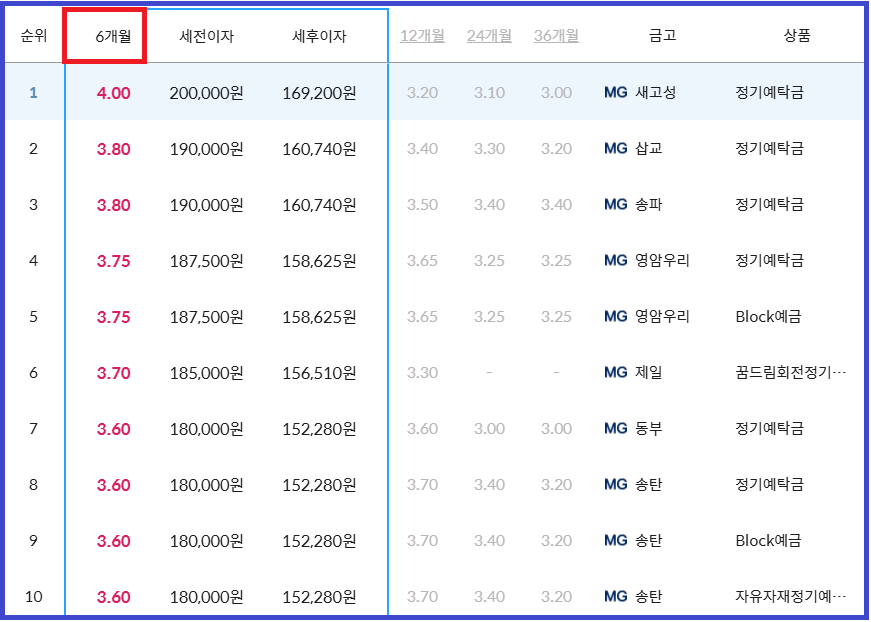Click MG 영암우리 icon next to Block예금
Image resolution: width=871 pixels, height=622 pixels.
coord(618,314)
